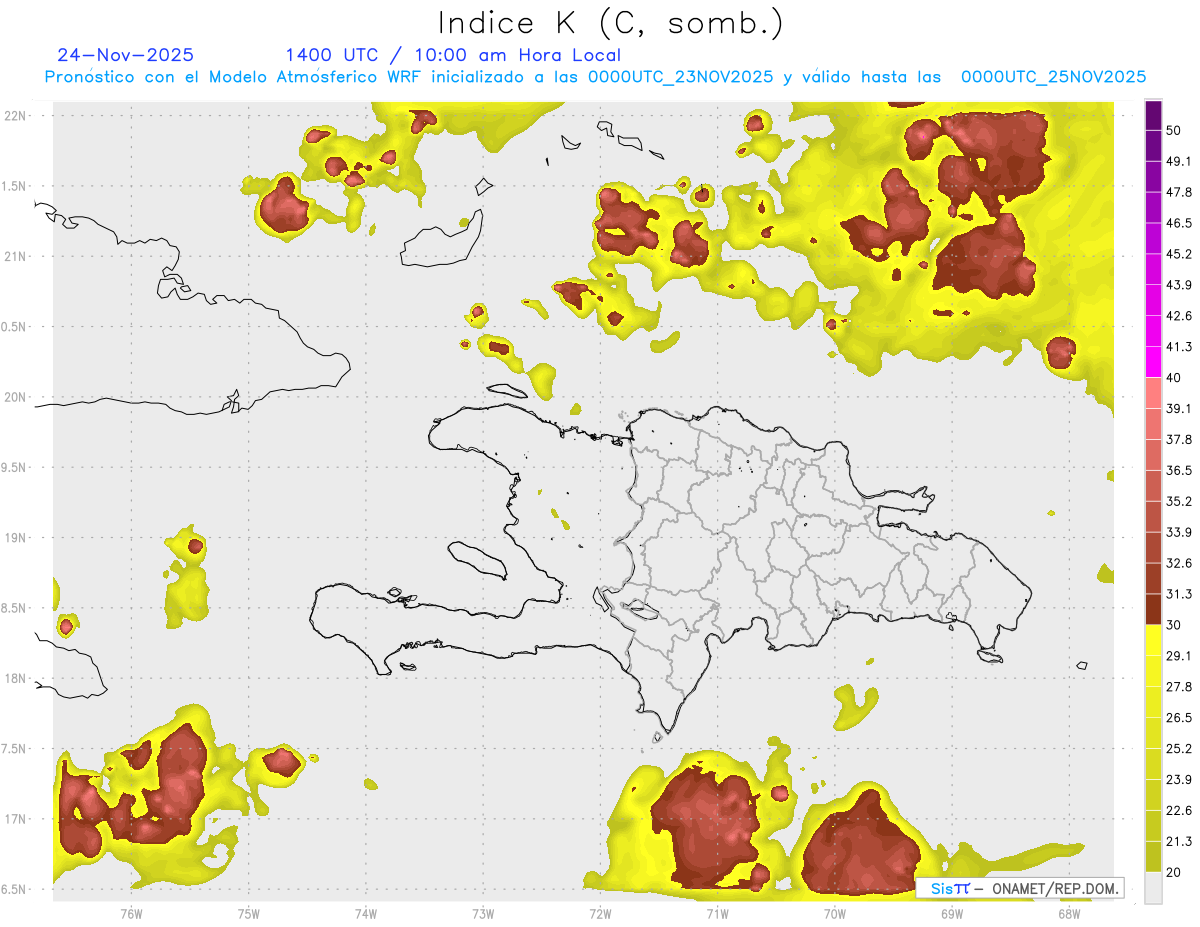The height and width of the screenshot is (927, 1200).
Task: Click the "70W" longitude axis label
Action: [x=834, y=913]
